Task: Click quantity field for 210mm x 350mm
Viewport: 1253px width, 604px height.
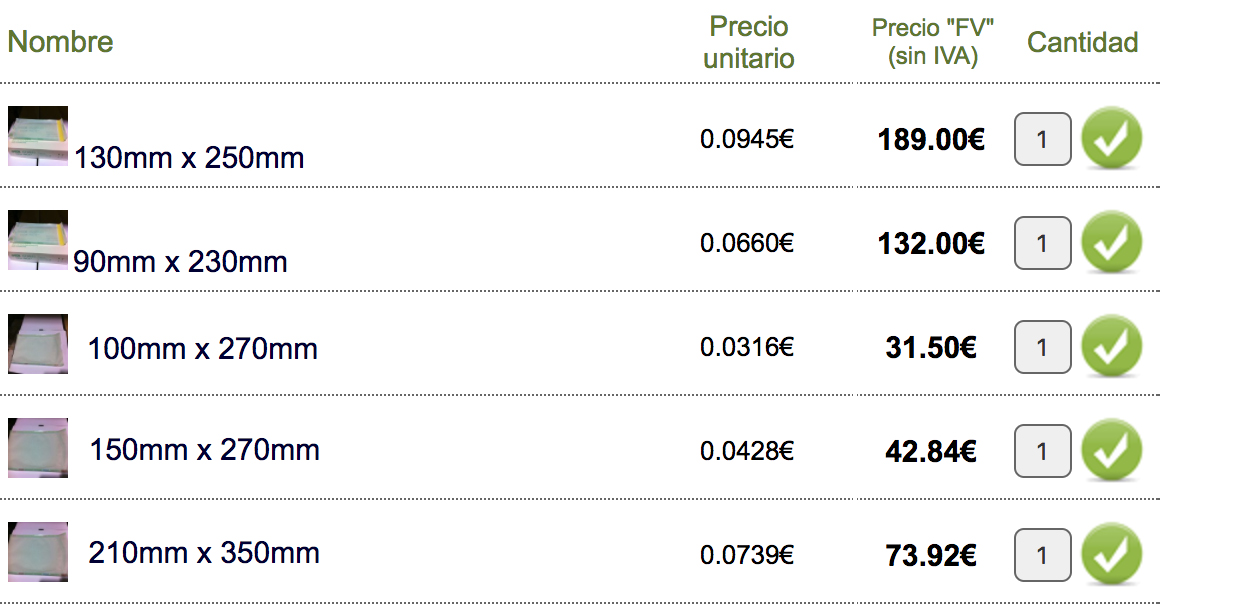Action: [x=1042, y=555]
